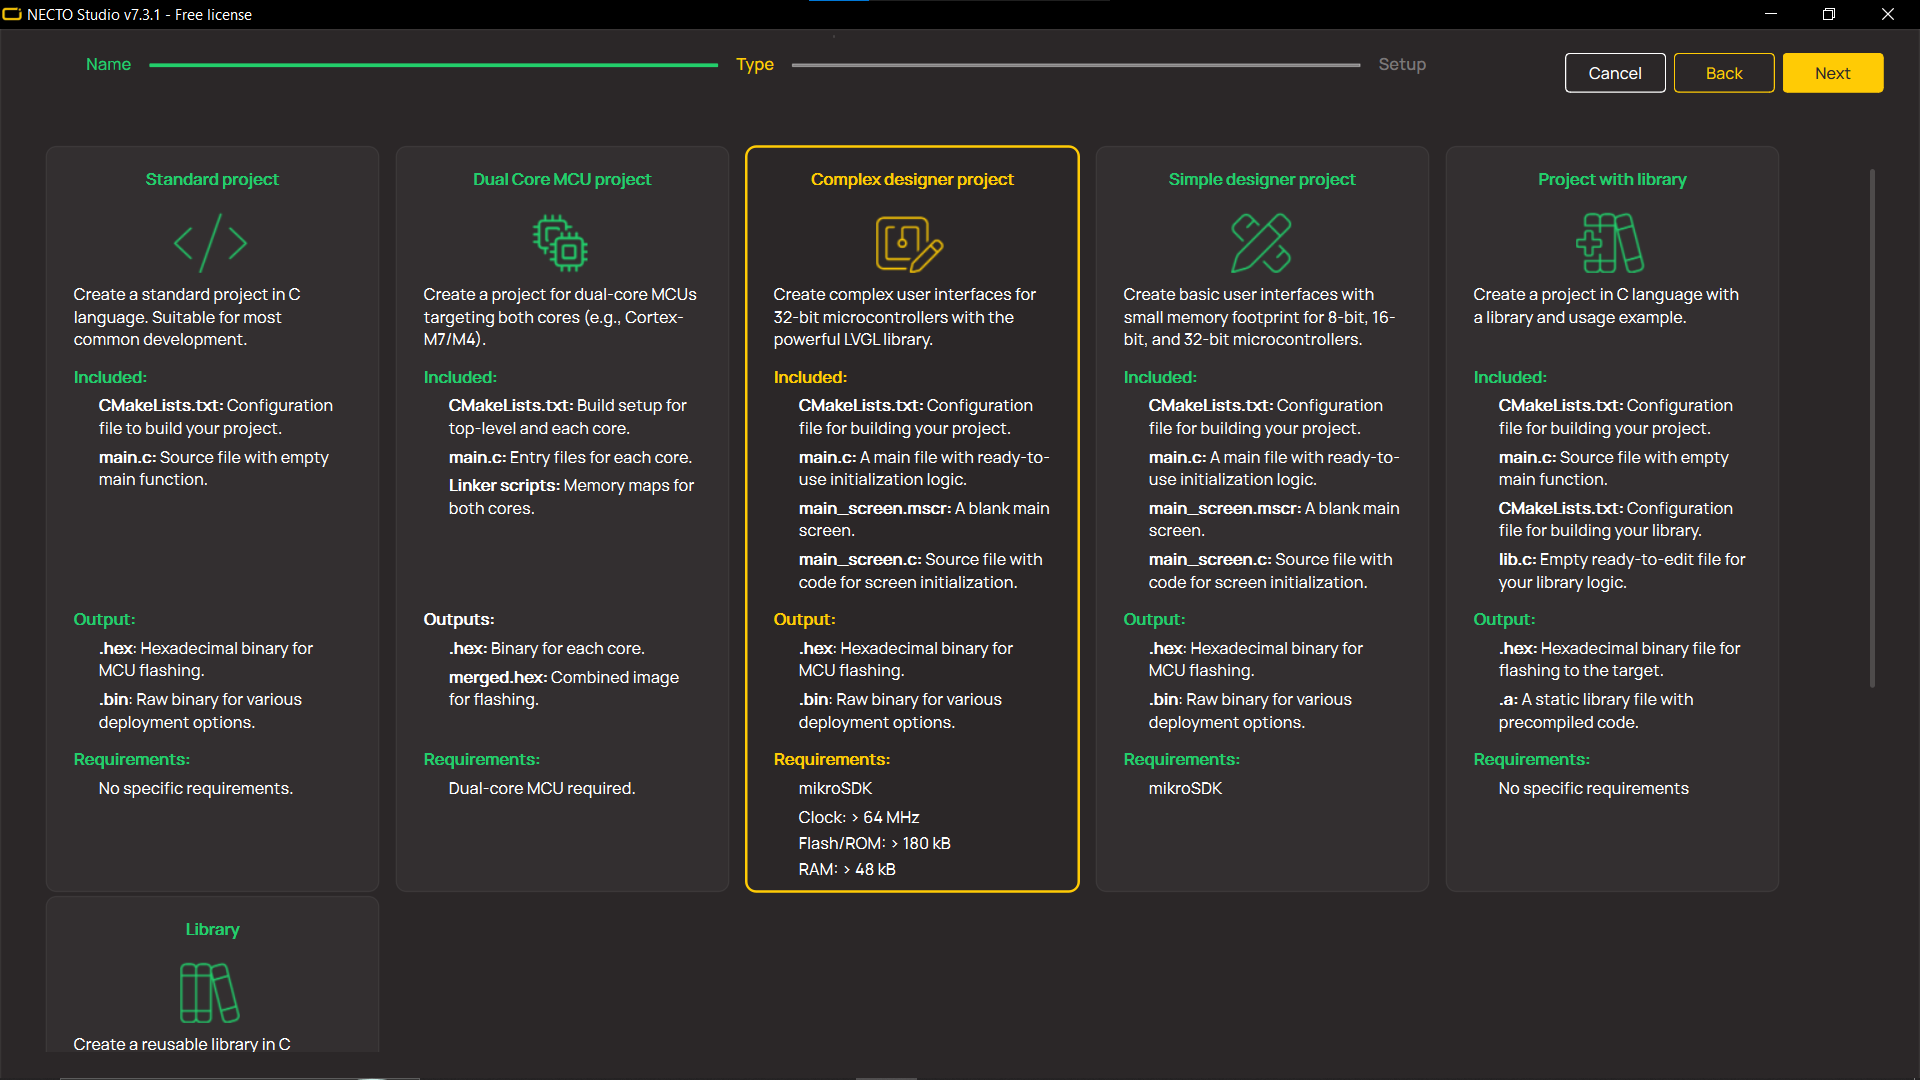Image resolution: width=1920 pixels, height=1080 pixels.
Task: Click the green Name step progress line
Action: tap(433, 65)
